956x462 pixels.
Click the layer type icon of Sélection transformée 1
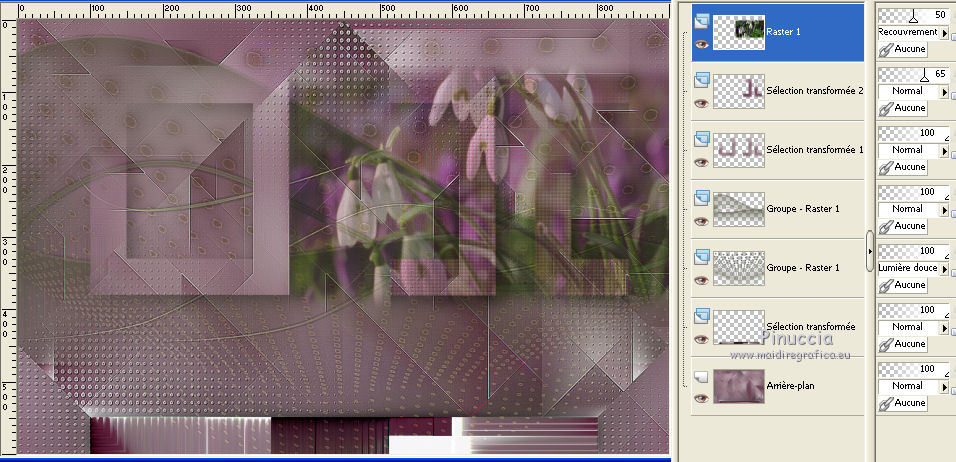click(702, 140)
